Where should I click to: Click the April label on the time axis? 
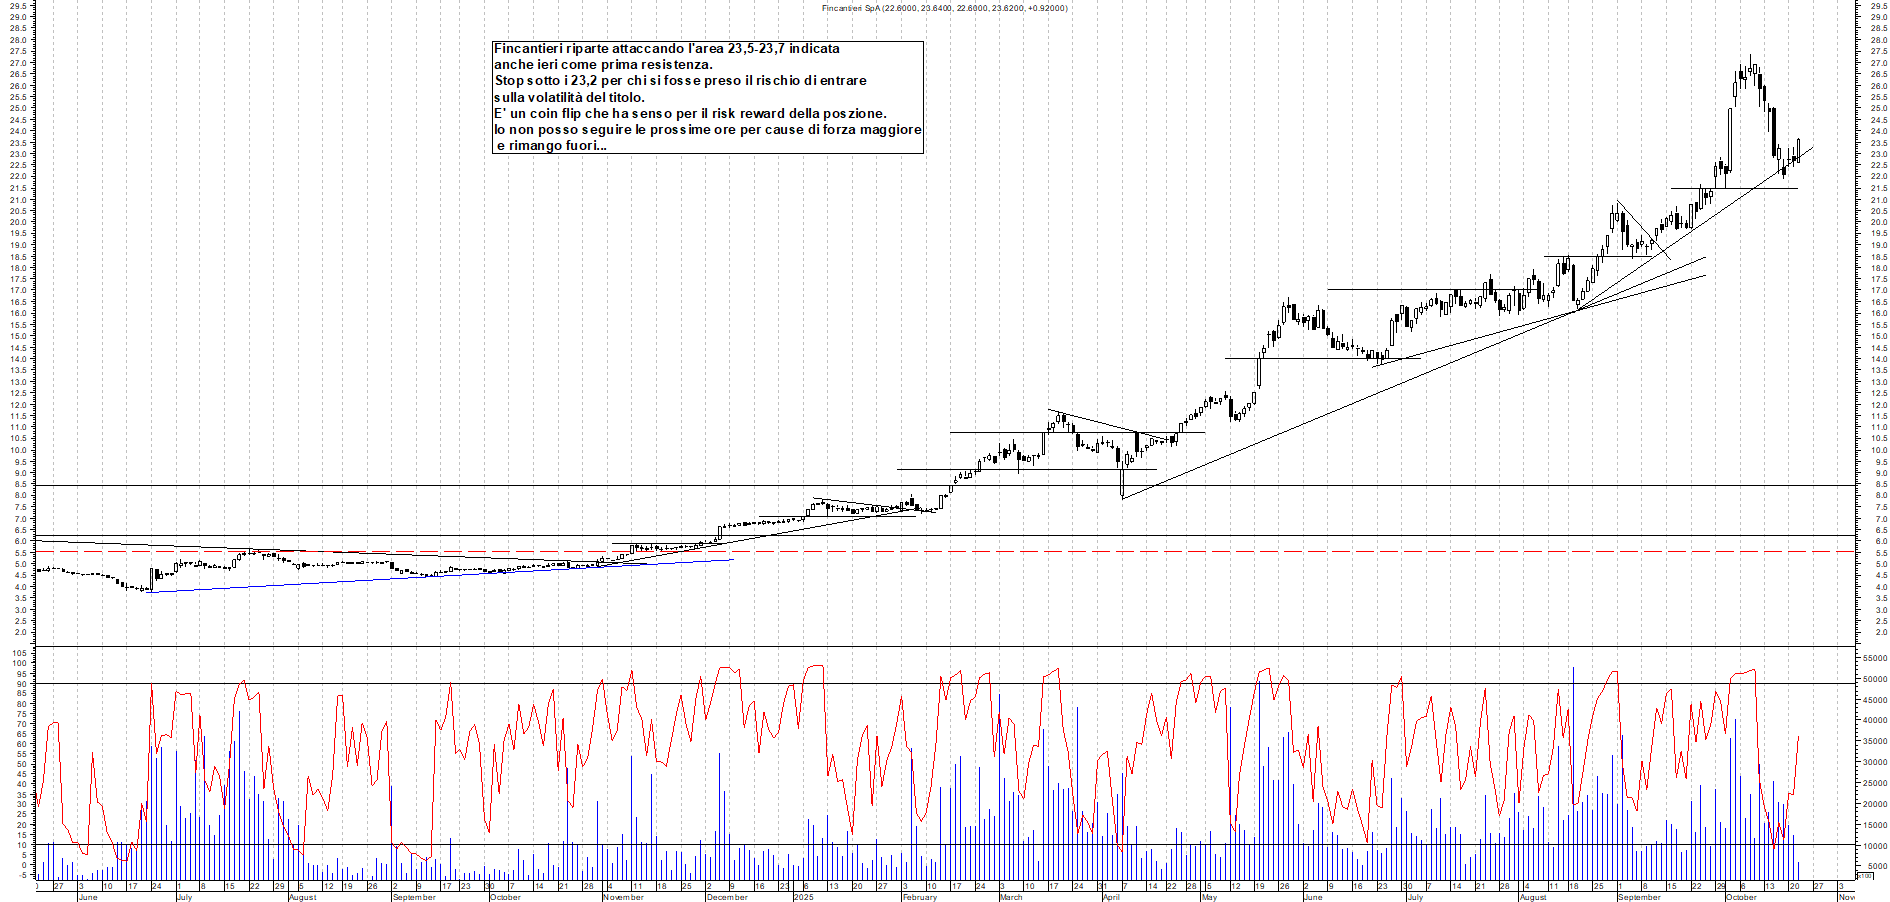[x=1111, y=897]
